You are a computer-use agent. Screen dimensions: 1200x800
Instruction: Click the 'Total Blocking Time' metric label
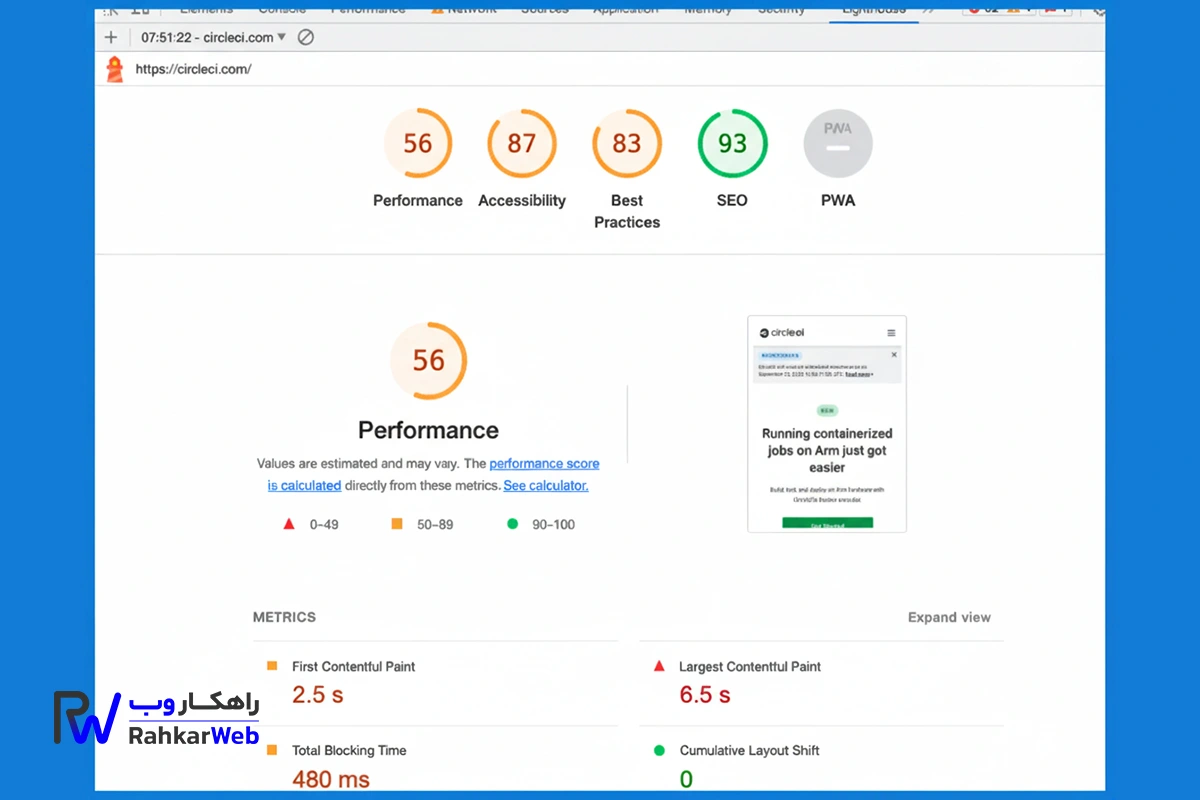[349, 750]
